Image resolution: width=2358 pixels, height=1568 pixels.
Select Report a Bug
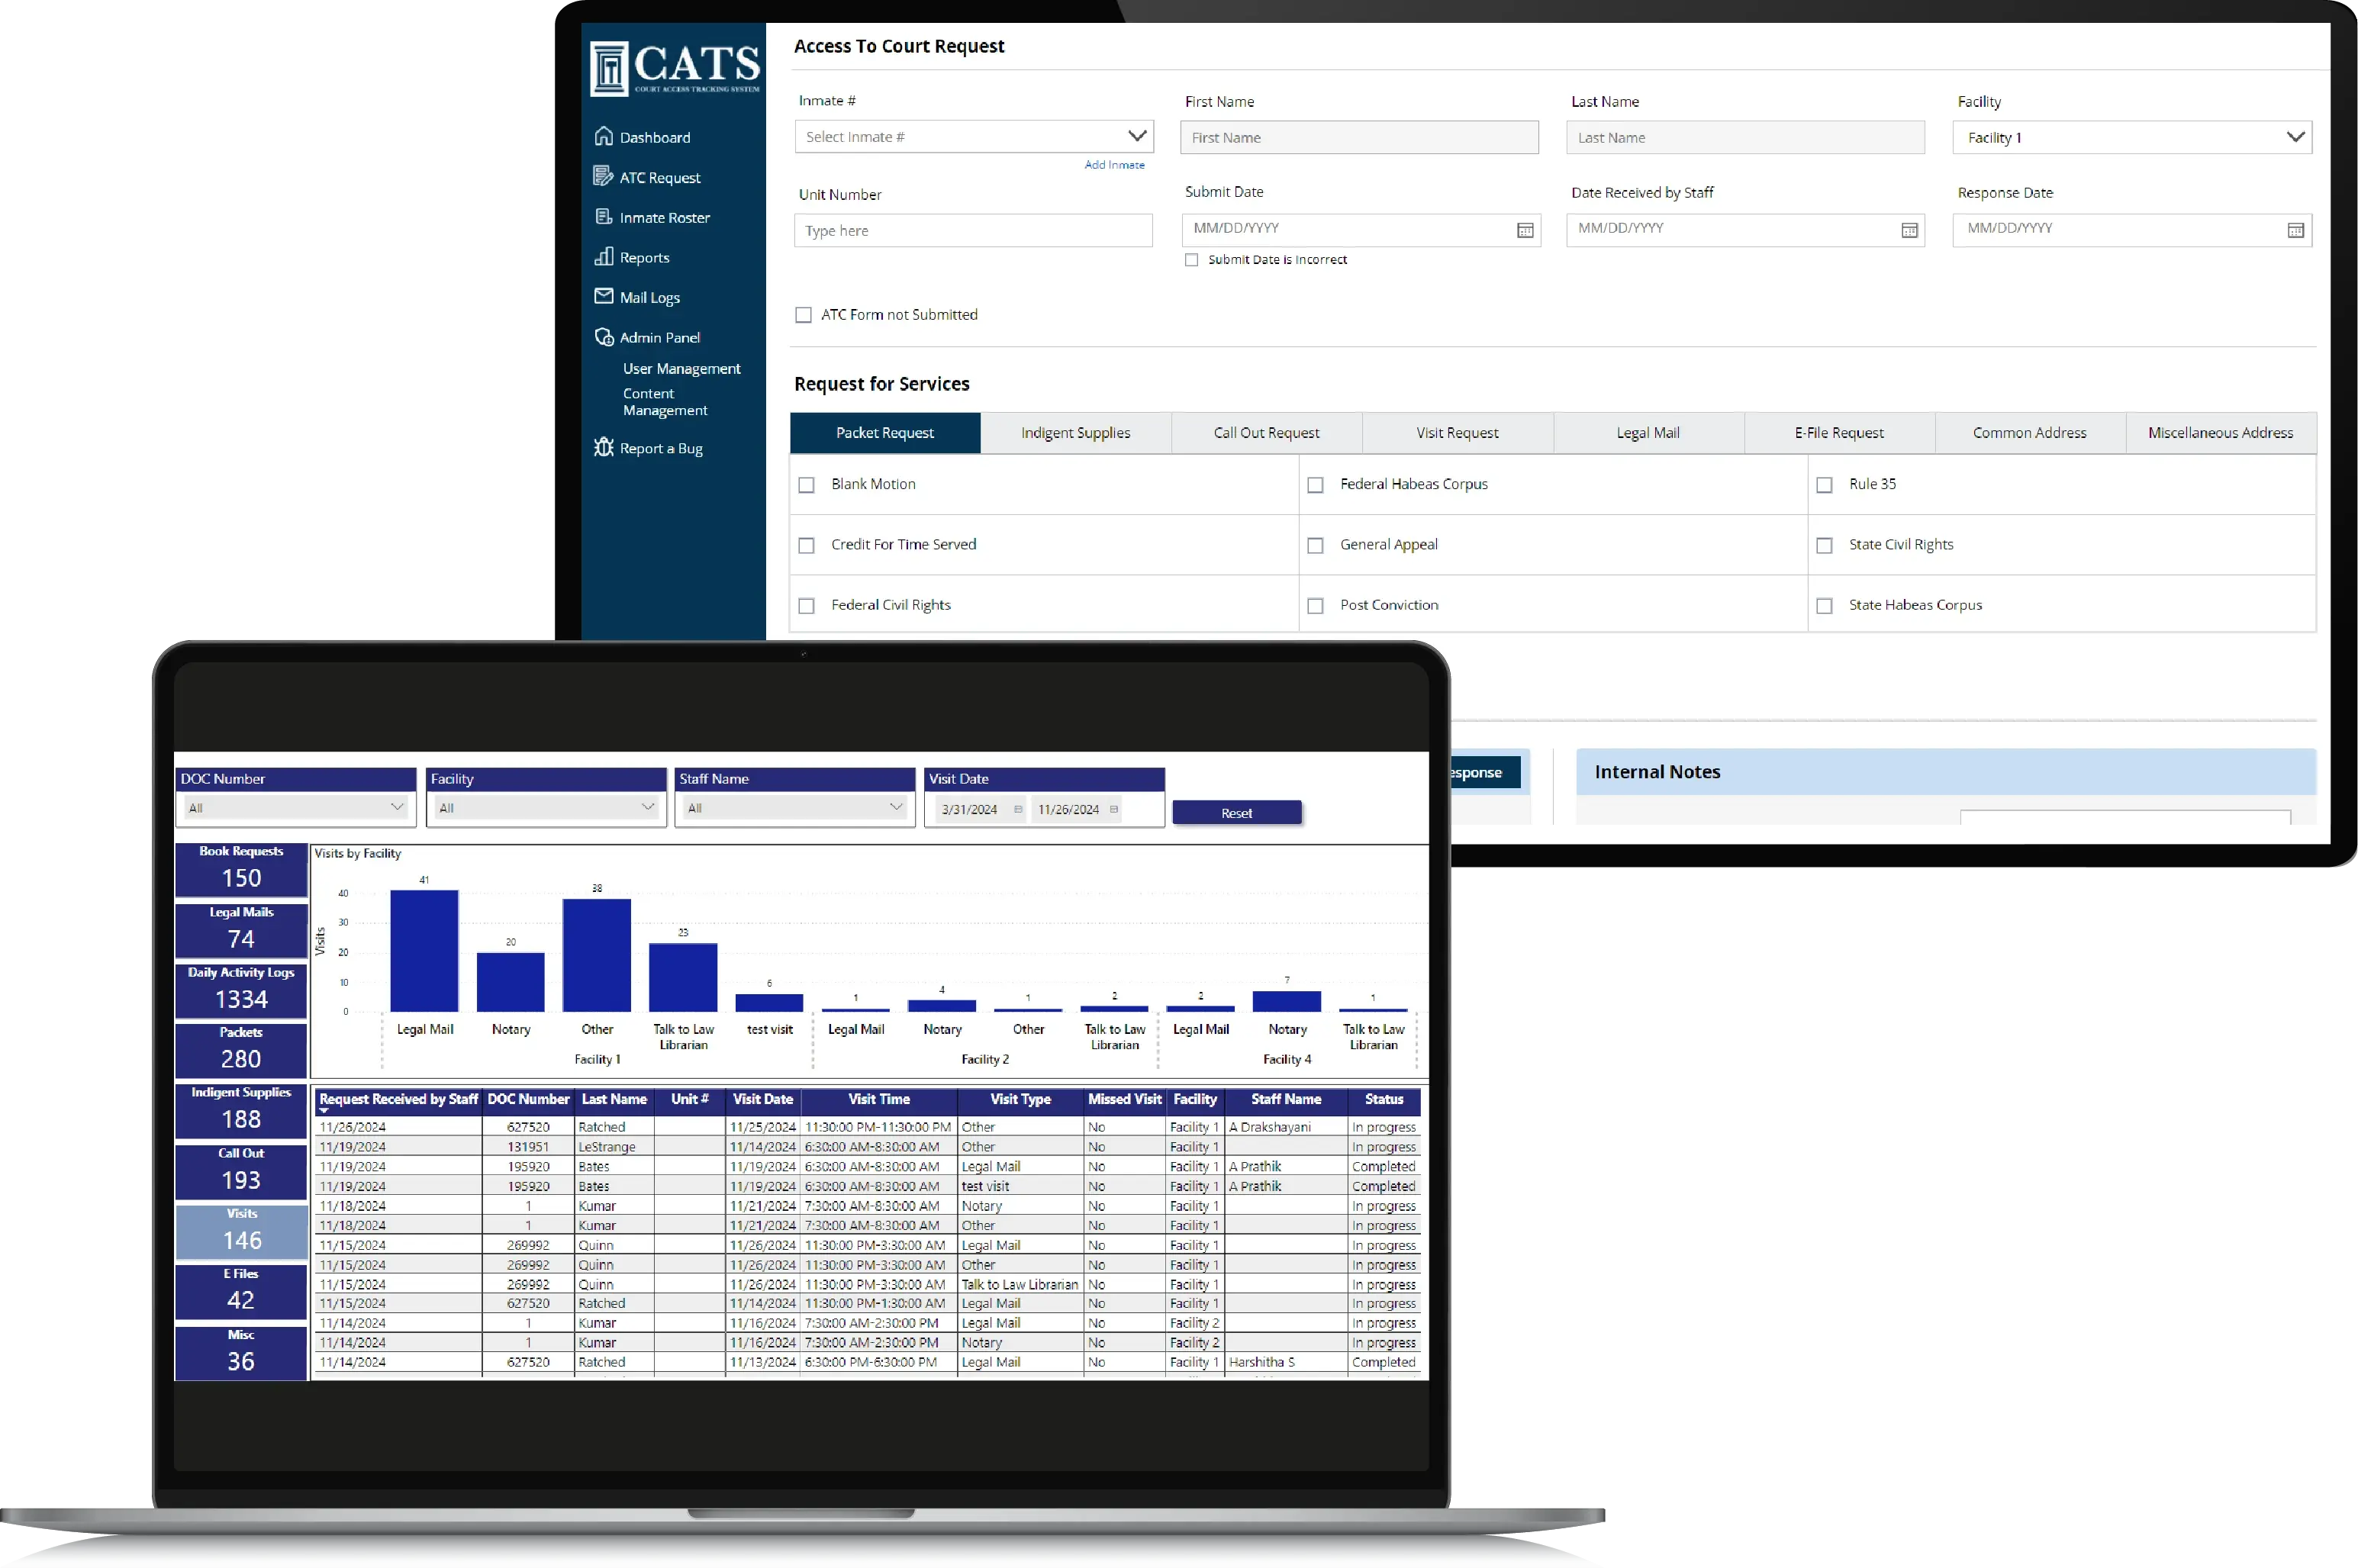661,447
